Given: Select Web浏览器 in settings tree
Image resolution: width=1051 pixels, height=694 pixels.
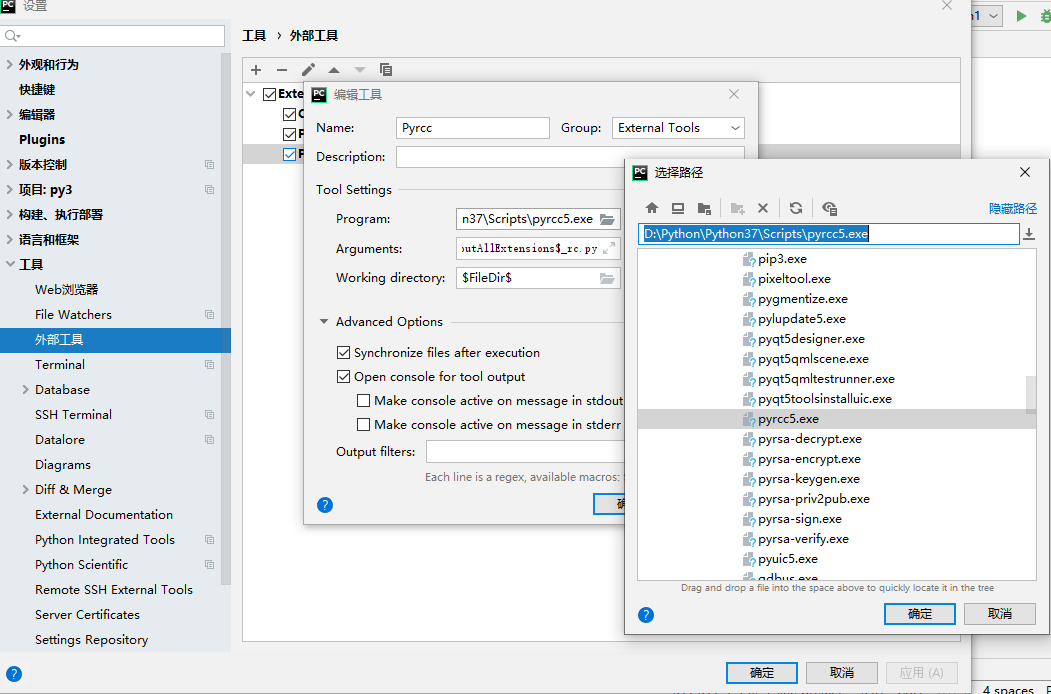Looking at the screenshot, I should [66, 290].
